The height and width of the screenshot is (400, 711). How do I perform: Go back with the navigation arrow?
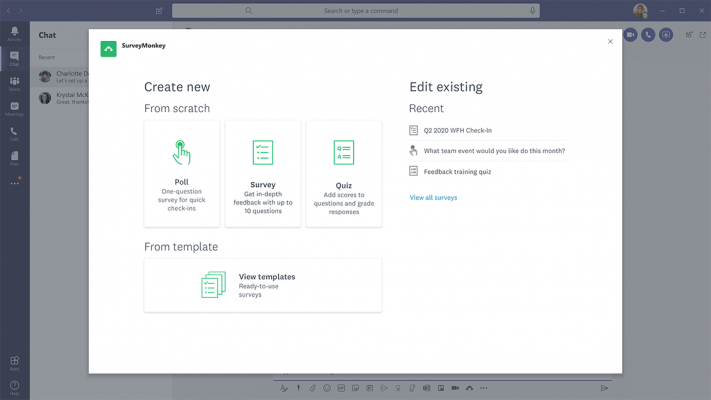(9, 10)
